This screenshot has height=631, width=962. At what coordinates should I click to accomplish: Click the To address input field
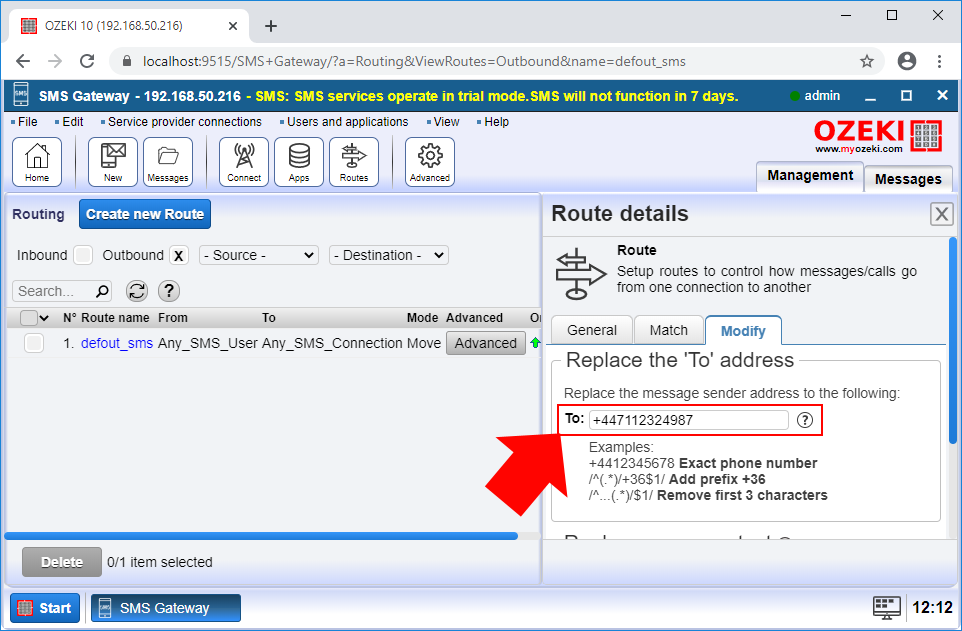coord(688,420)
